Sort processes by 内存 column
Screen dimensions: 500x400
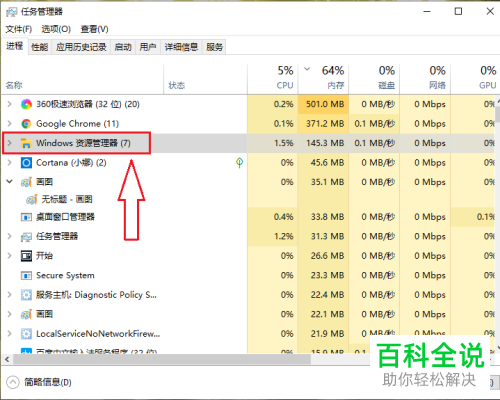(323, 79)
